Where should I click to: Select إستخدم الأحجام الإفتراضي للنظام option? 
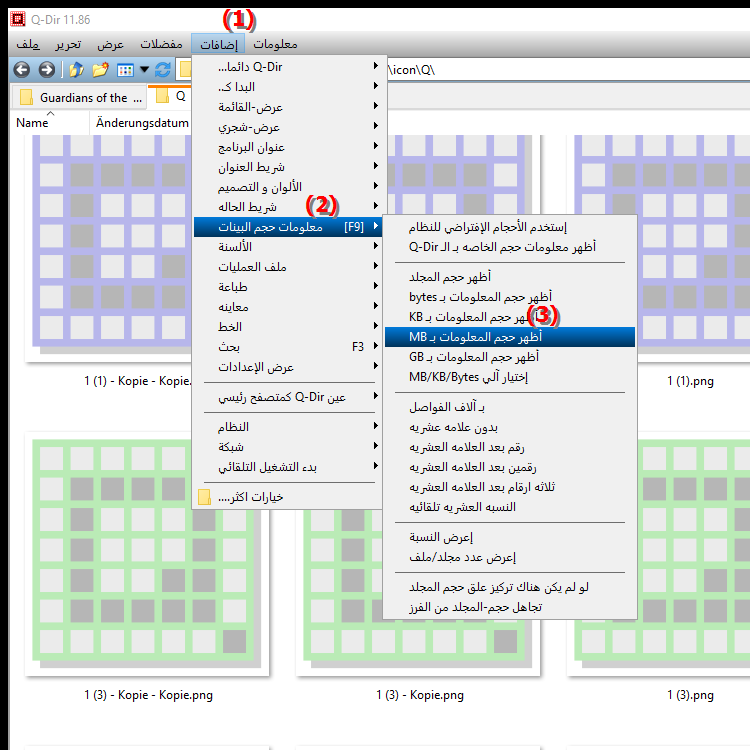[510, 227]
